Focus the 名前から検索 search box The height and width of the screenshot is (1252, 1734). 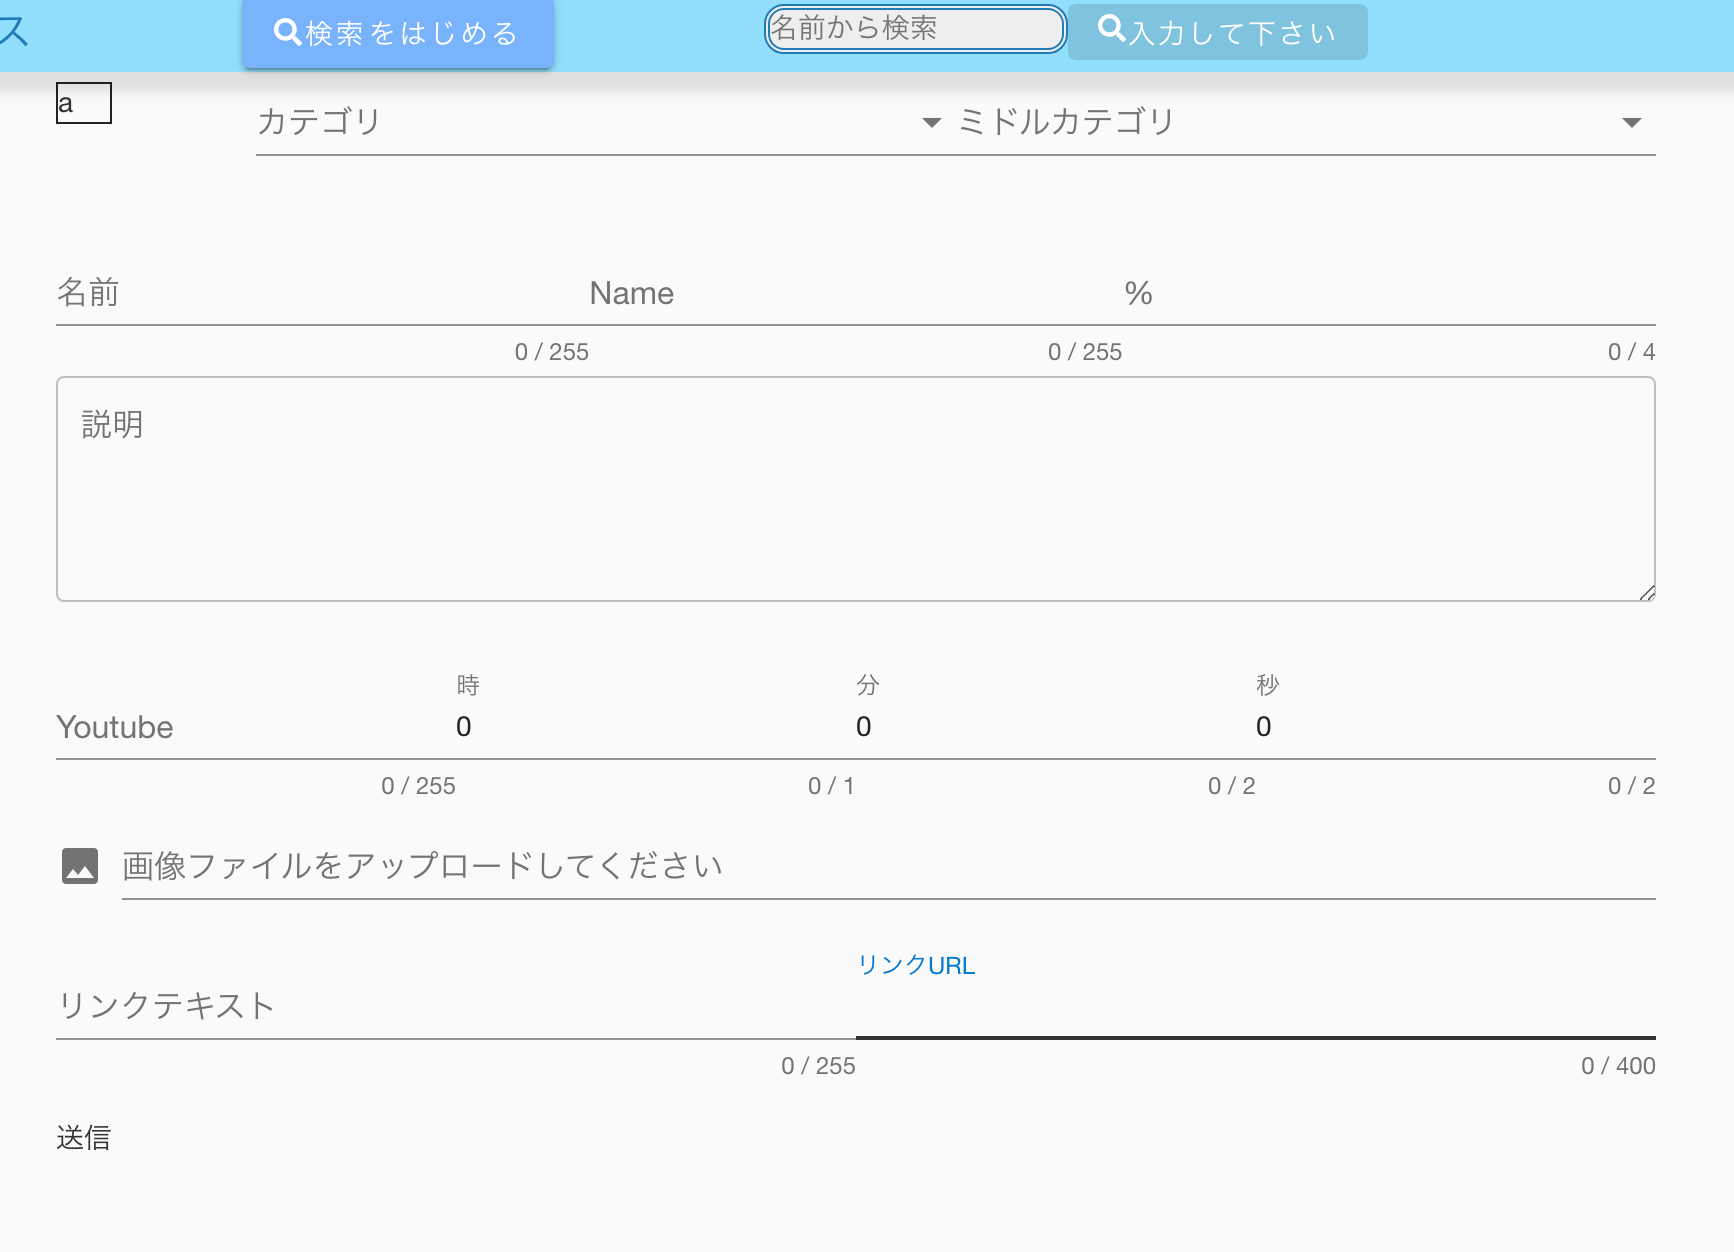[x=914, y=29]
